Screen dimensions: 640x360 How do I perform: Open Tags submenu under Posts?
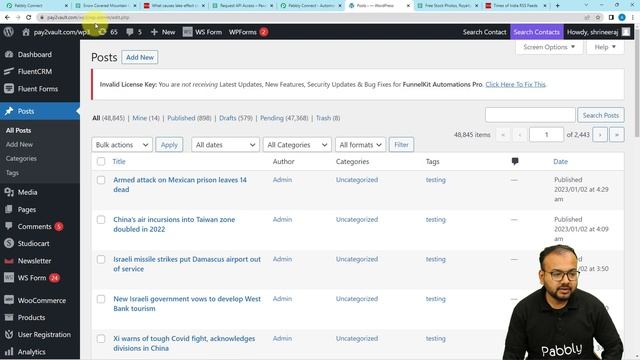point(12,173)
